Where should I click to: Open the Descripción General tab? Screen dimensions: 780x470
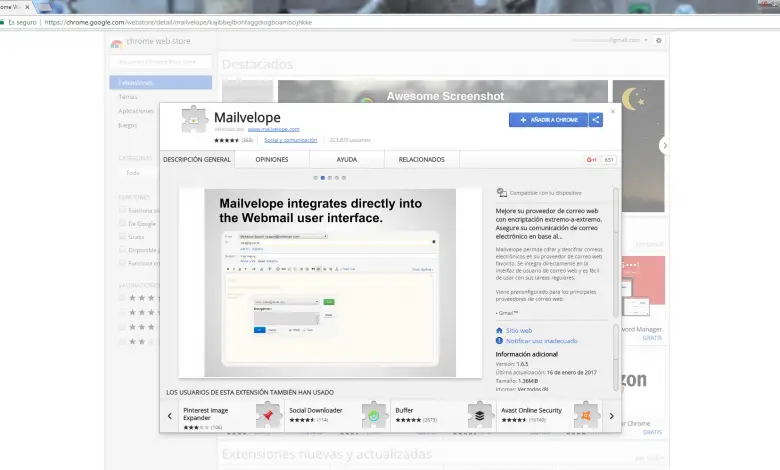[x=197, y=160]
